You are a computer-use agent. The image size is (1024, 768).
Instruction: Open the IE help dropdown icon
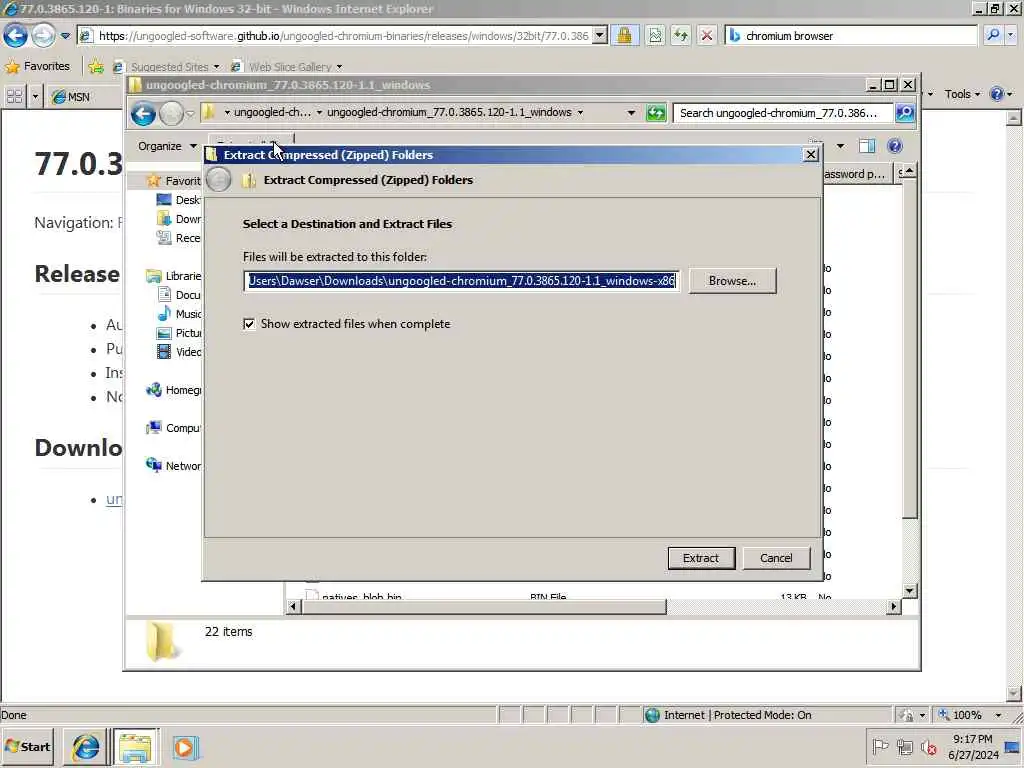[x=1001, y=94]
